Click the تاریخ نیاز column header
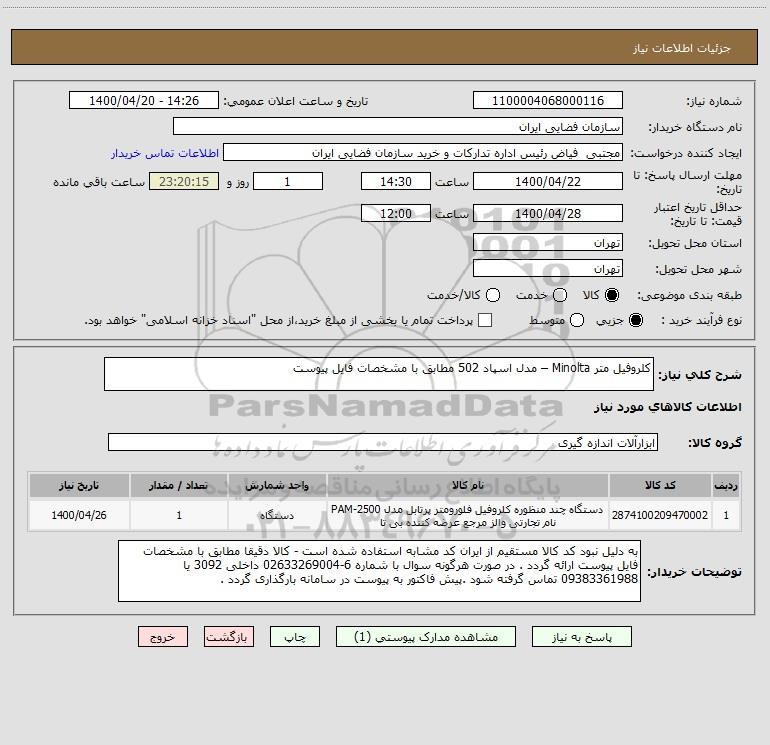This screenshot has height=745, width=770. [x=79, y=485]
